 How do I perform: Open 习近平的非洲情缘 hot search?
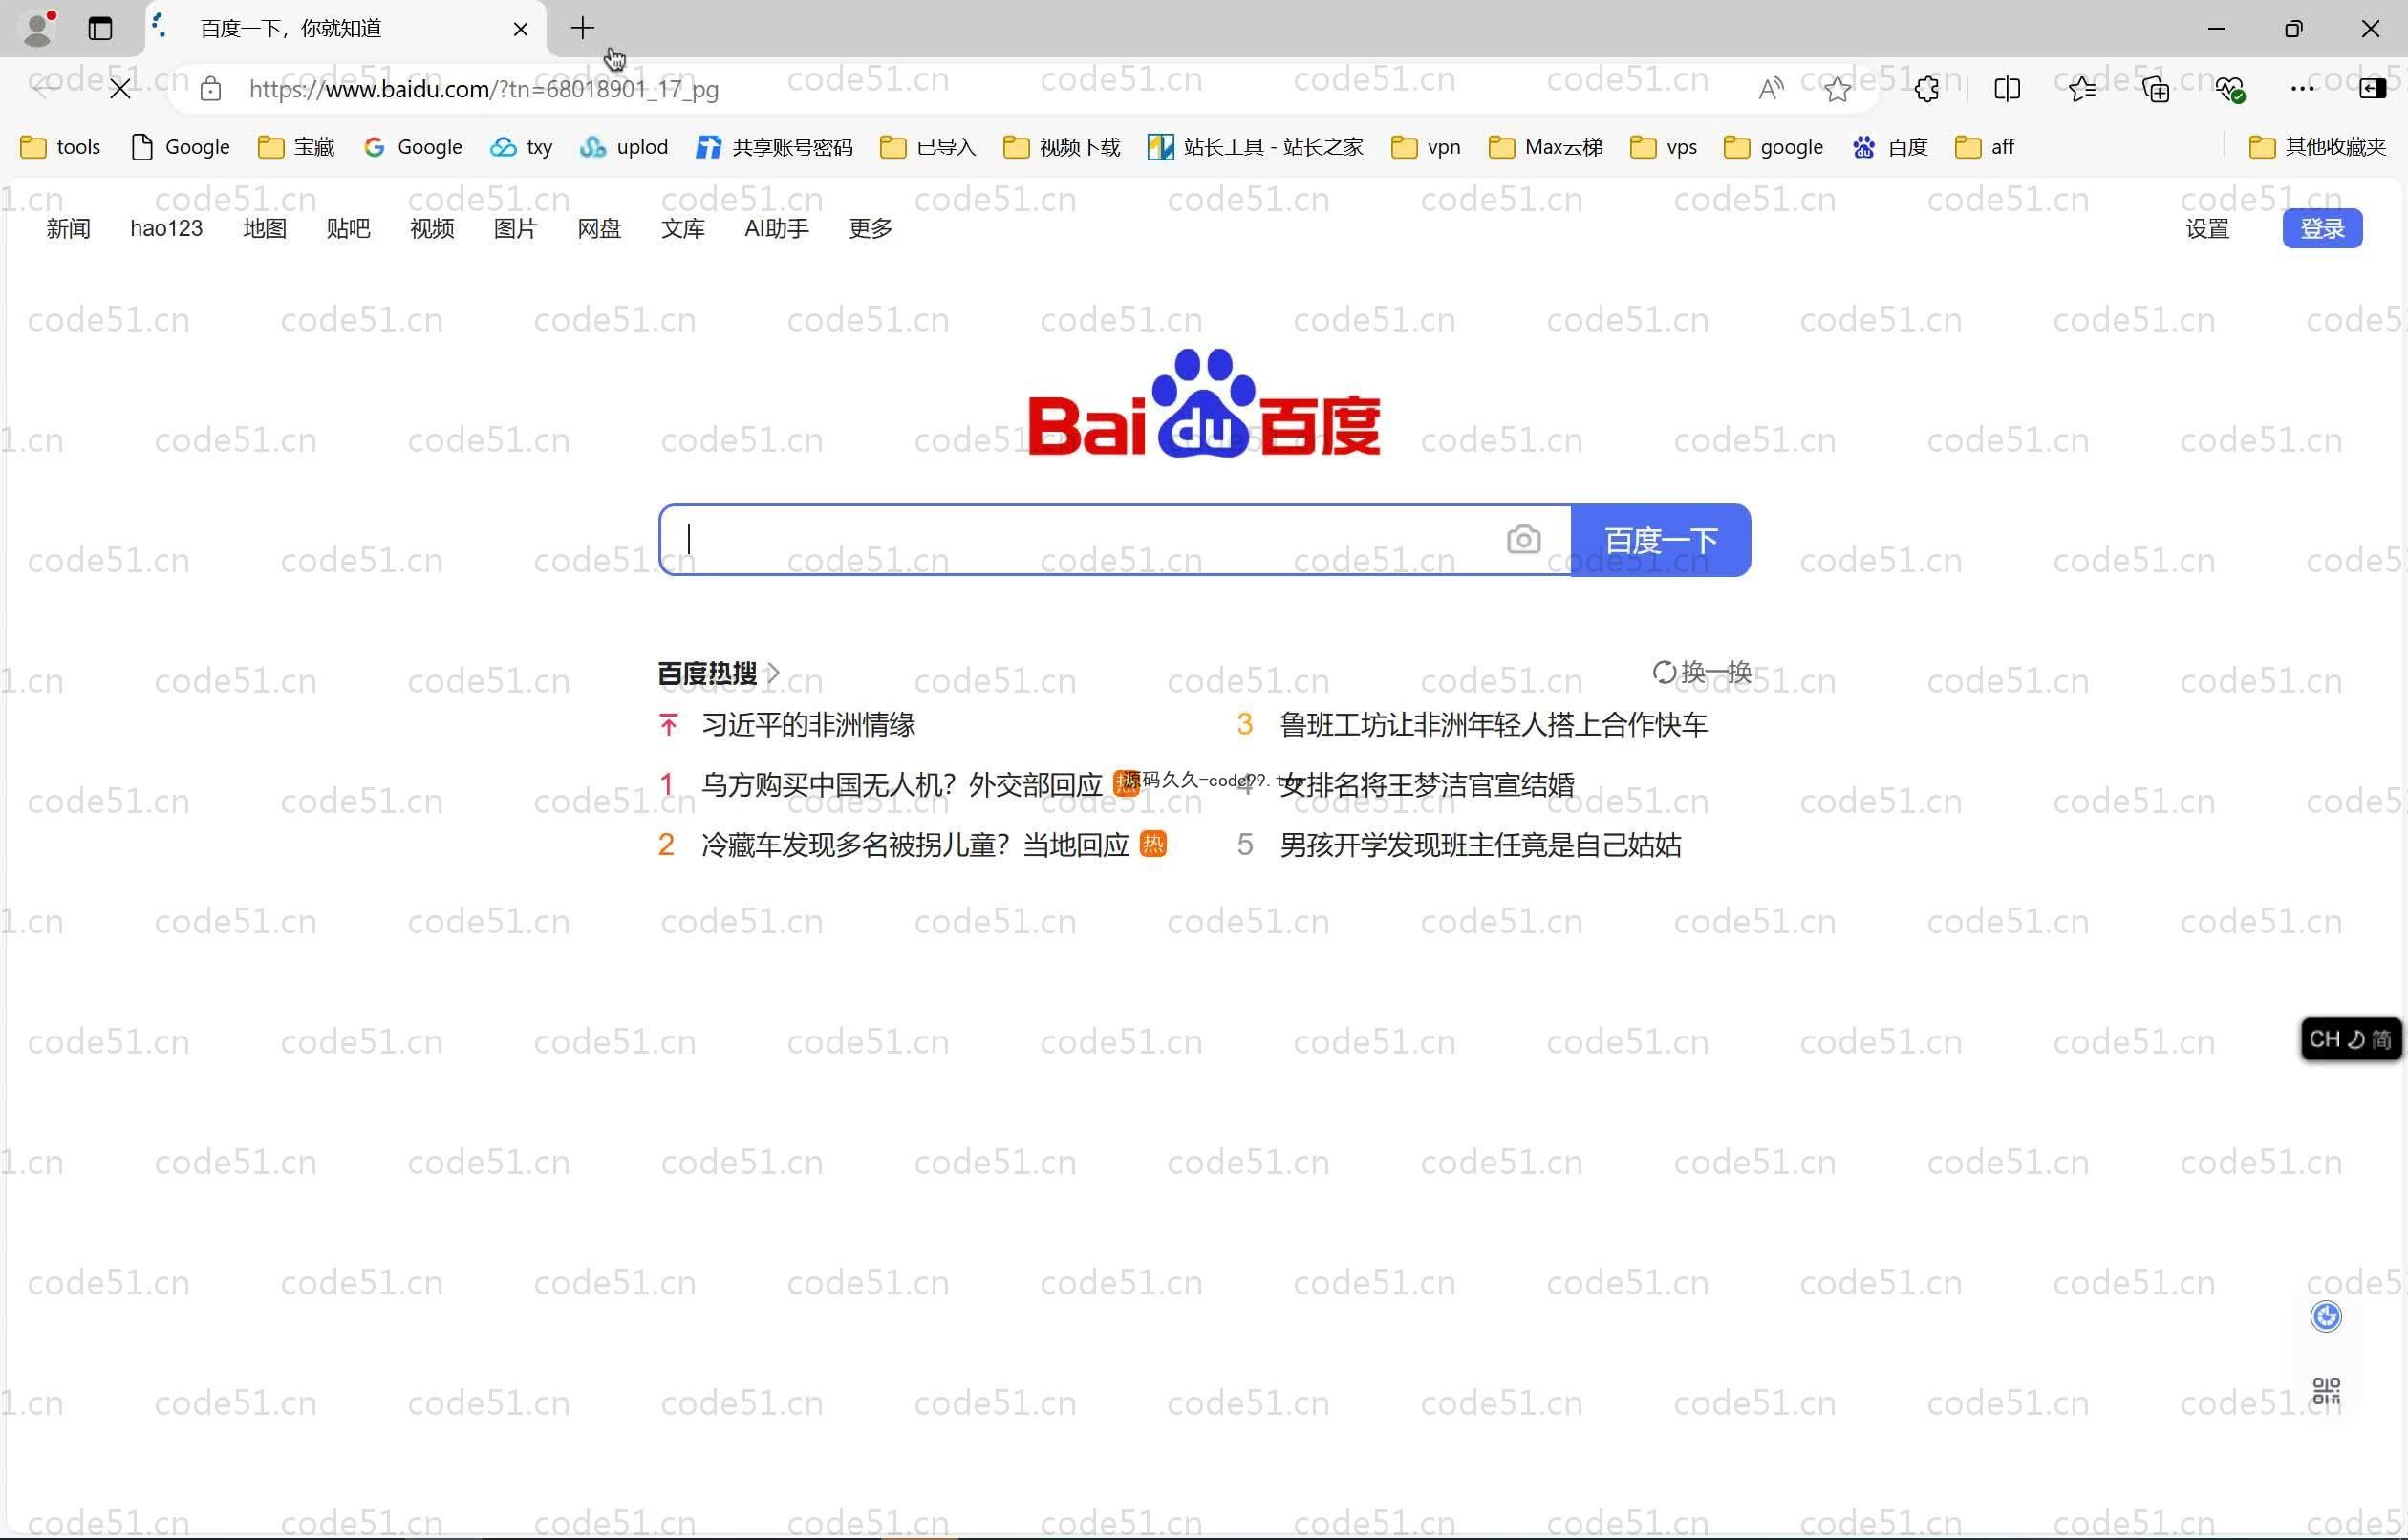(808, 724)
